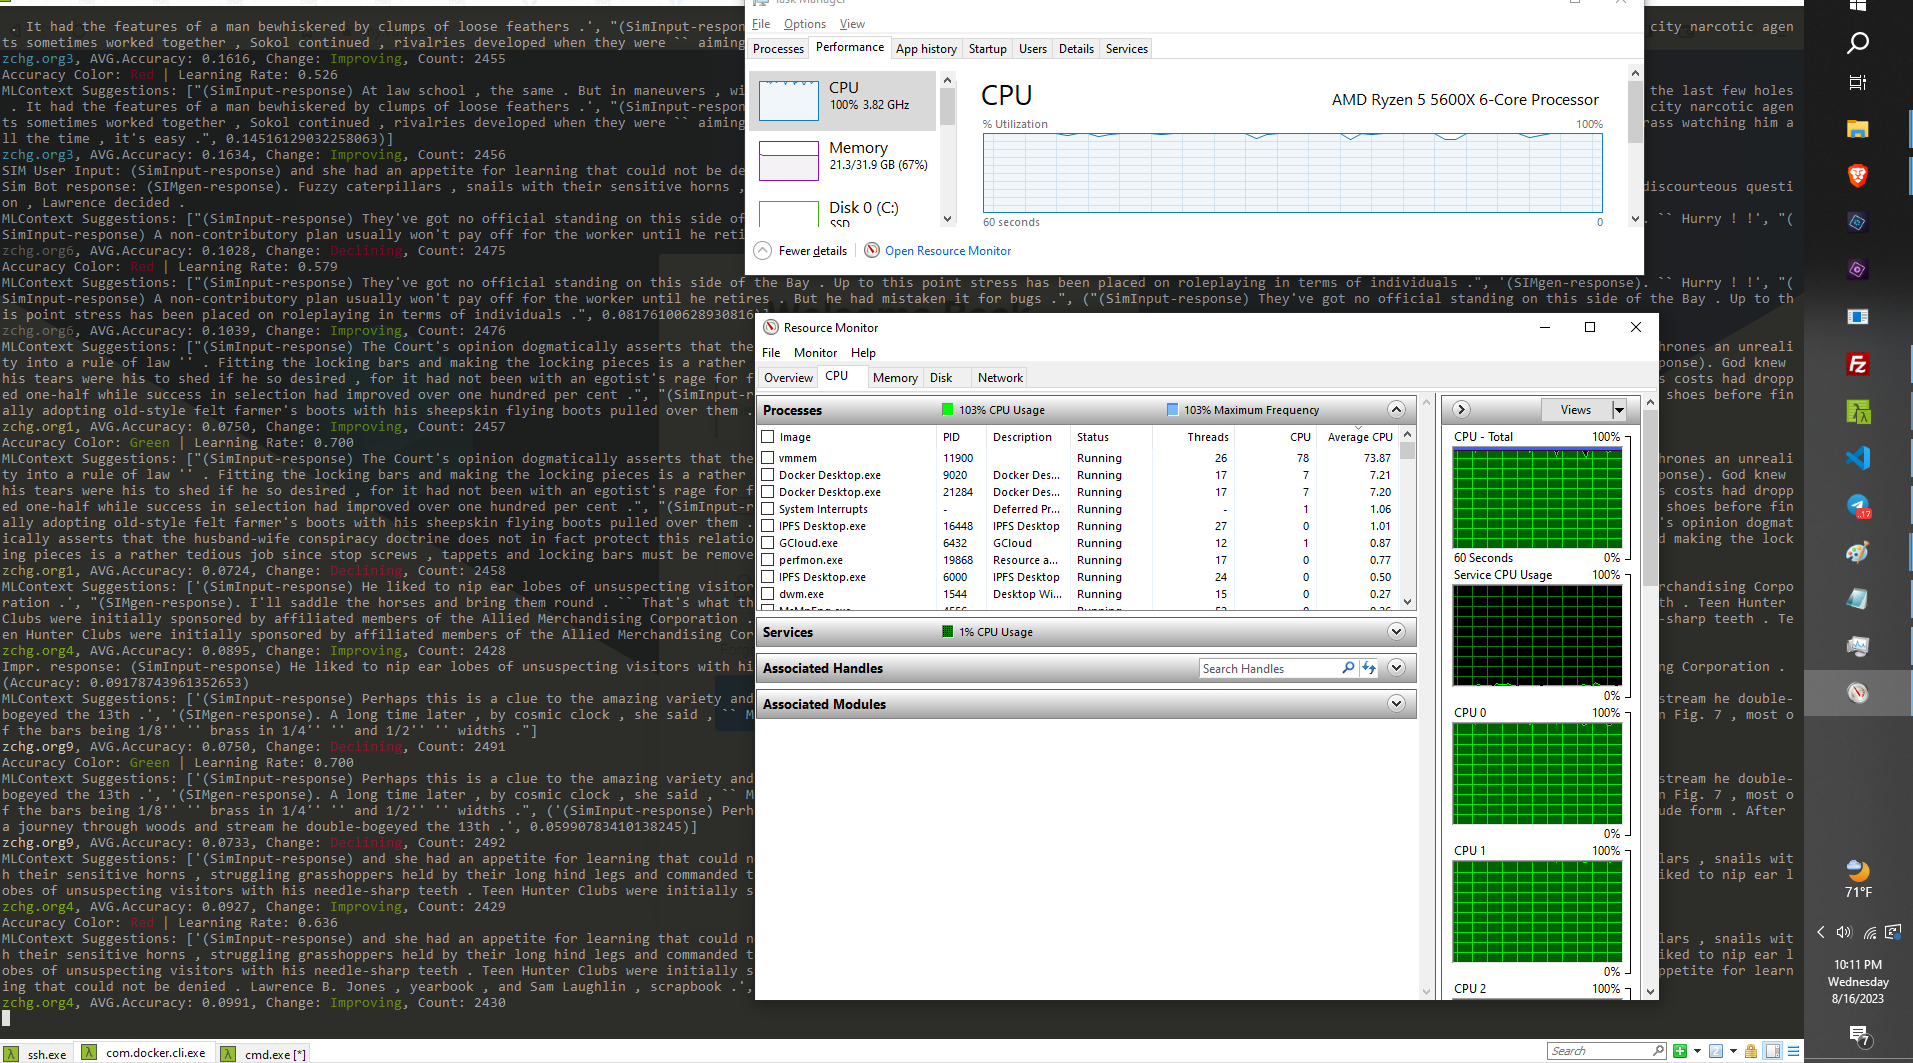Viewport: 1913px width, 1063px height.
Task: Open Task Manager taskbar icon
Action: 1857,646
